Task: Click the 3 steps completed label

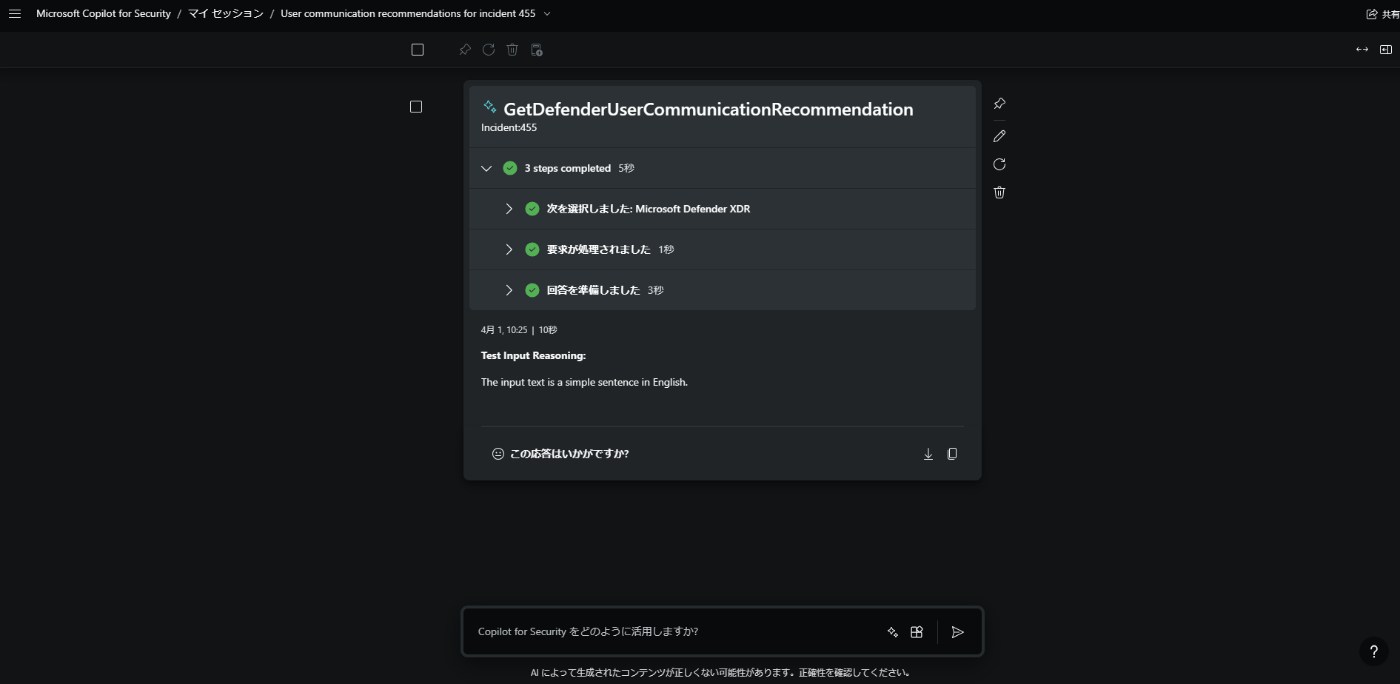Action: (x=567, y=168)
